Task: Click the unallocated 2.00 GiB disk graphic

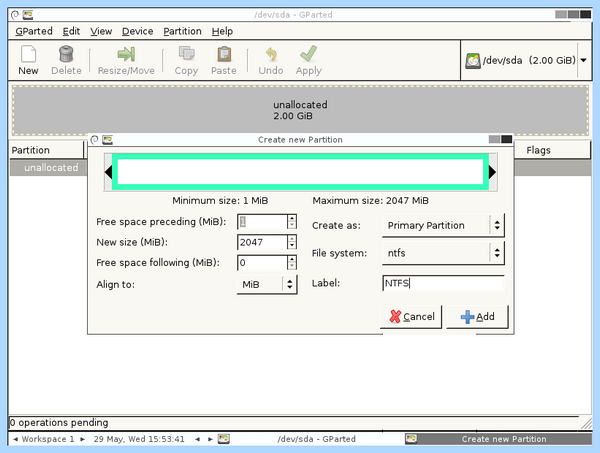Action: [300, 111]
